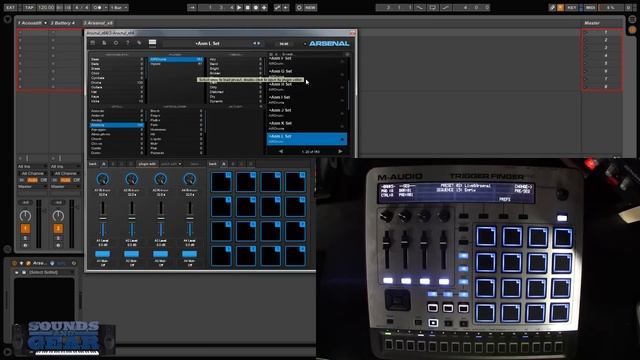Click the document icon in Arsenal toolbar
The width and height of the screenshot is (640, 360).
click(x=104, y=43)
